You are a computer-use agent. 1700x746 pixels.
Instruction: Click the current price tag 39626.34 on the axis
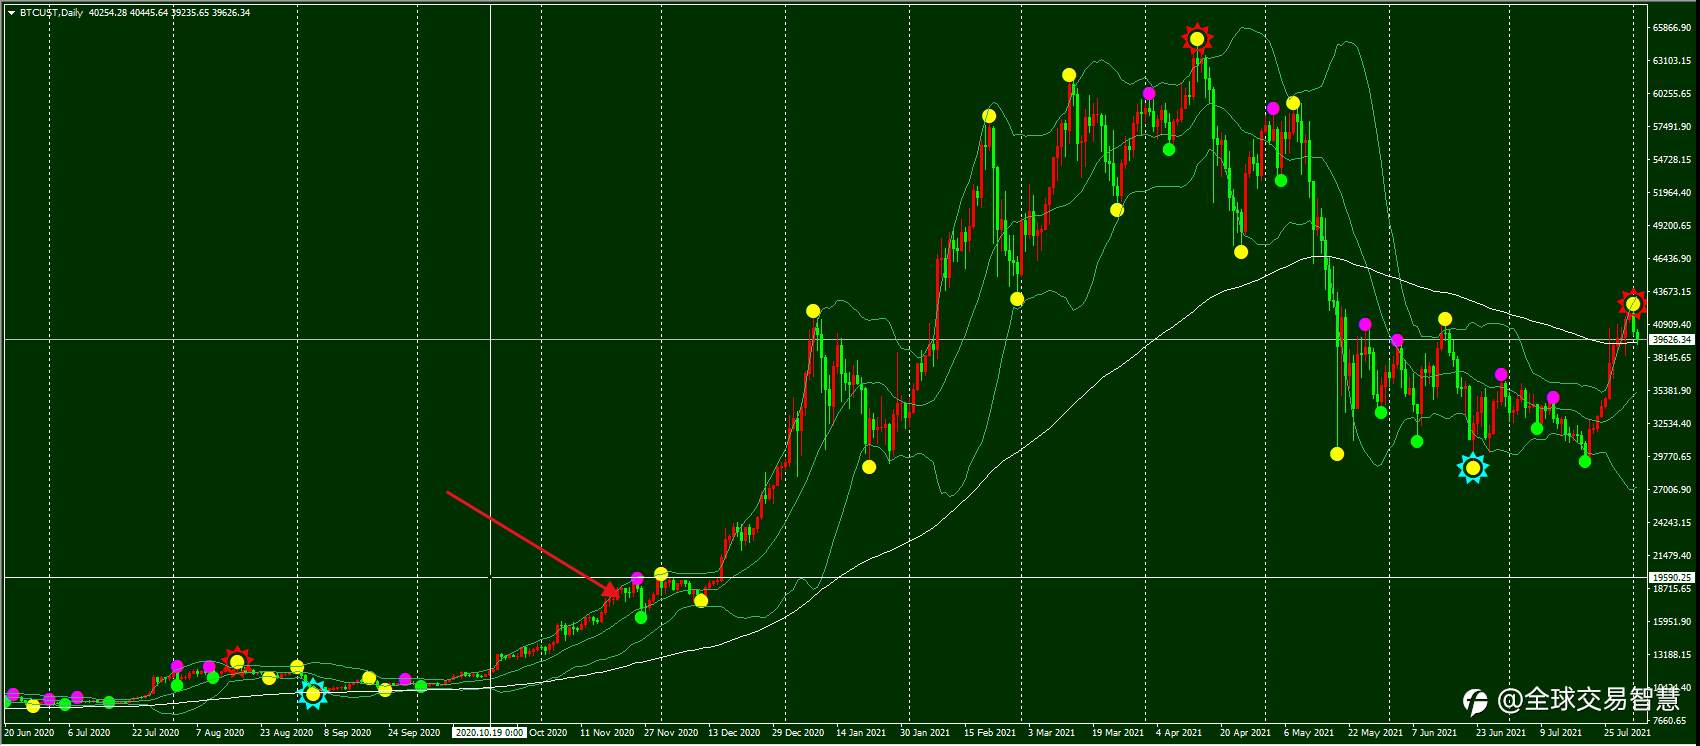(1671, 340)
